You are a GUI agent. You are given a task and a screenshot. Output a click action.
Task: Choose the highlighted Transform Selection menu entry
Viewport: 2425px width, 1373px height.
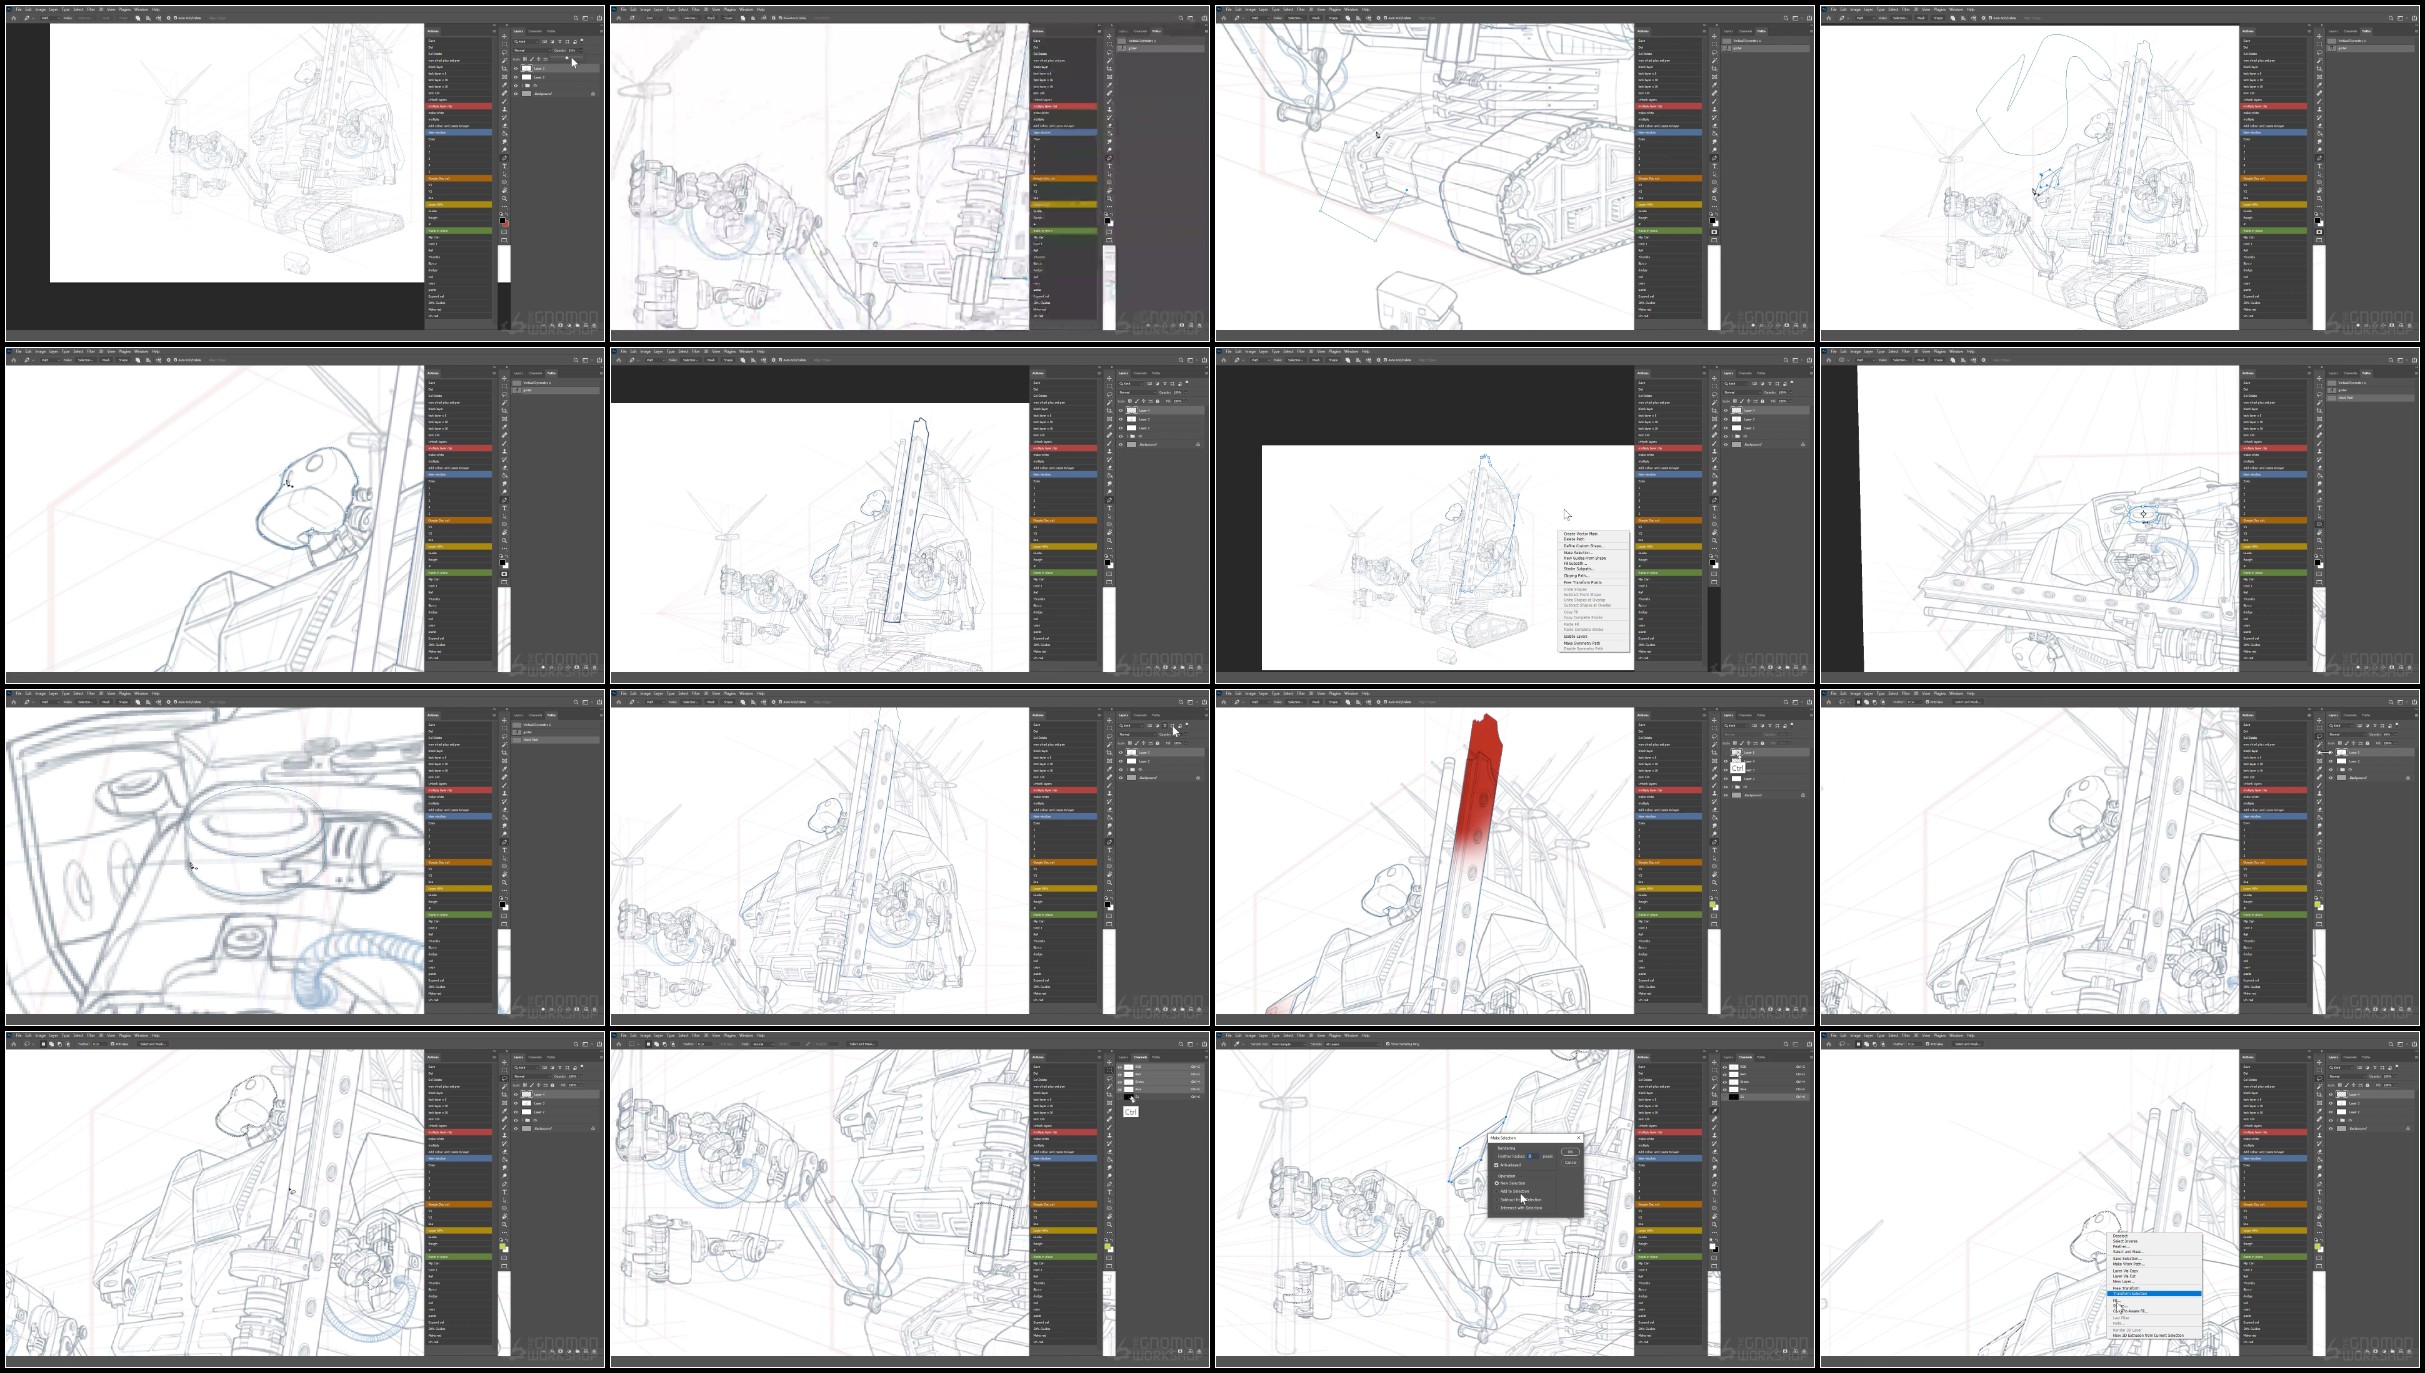pos(2156,1294)
